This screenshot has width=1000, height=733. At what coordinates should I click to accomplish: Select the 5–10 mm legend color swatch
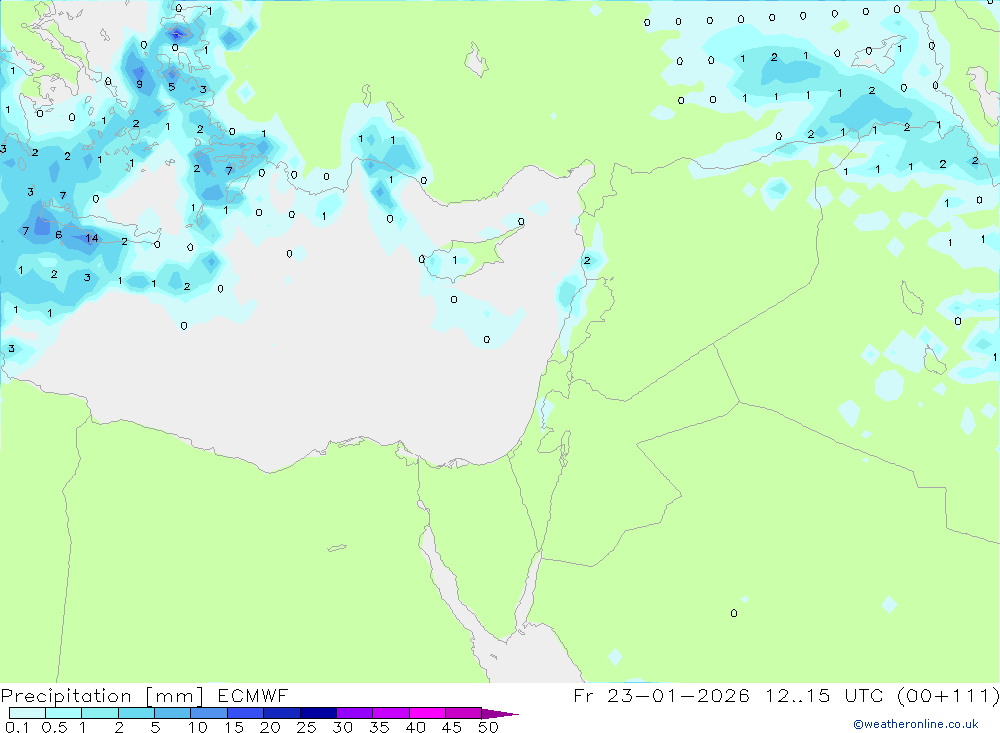tap(172, 713)
